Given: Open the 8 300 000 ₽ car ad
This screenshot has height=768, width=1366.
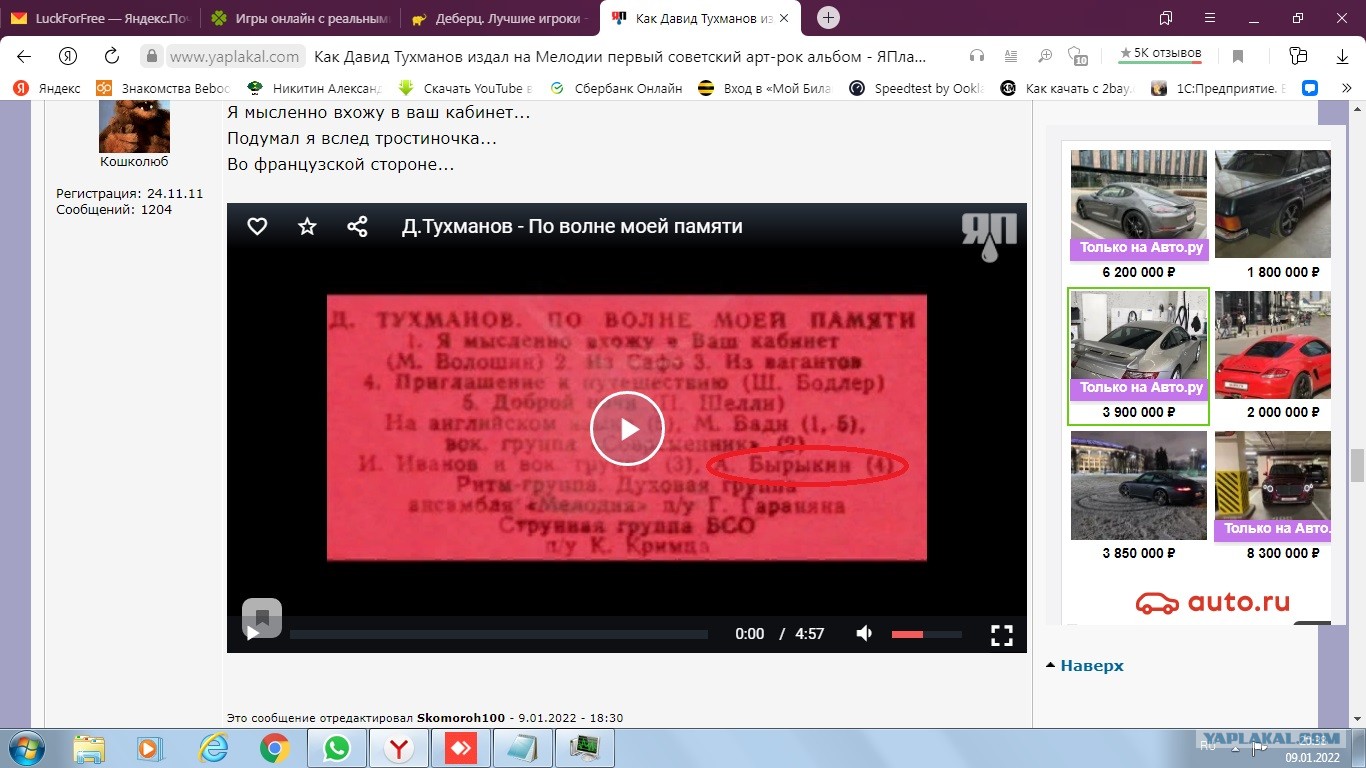Looking at the screenshot, I should 1274,496.
